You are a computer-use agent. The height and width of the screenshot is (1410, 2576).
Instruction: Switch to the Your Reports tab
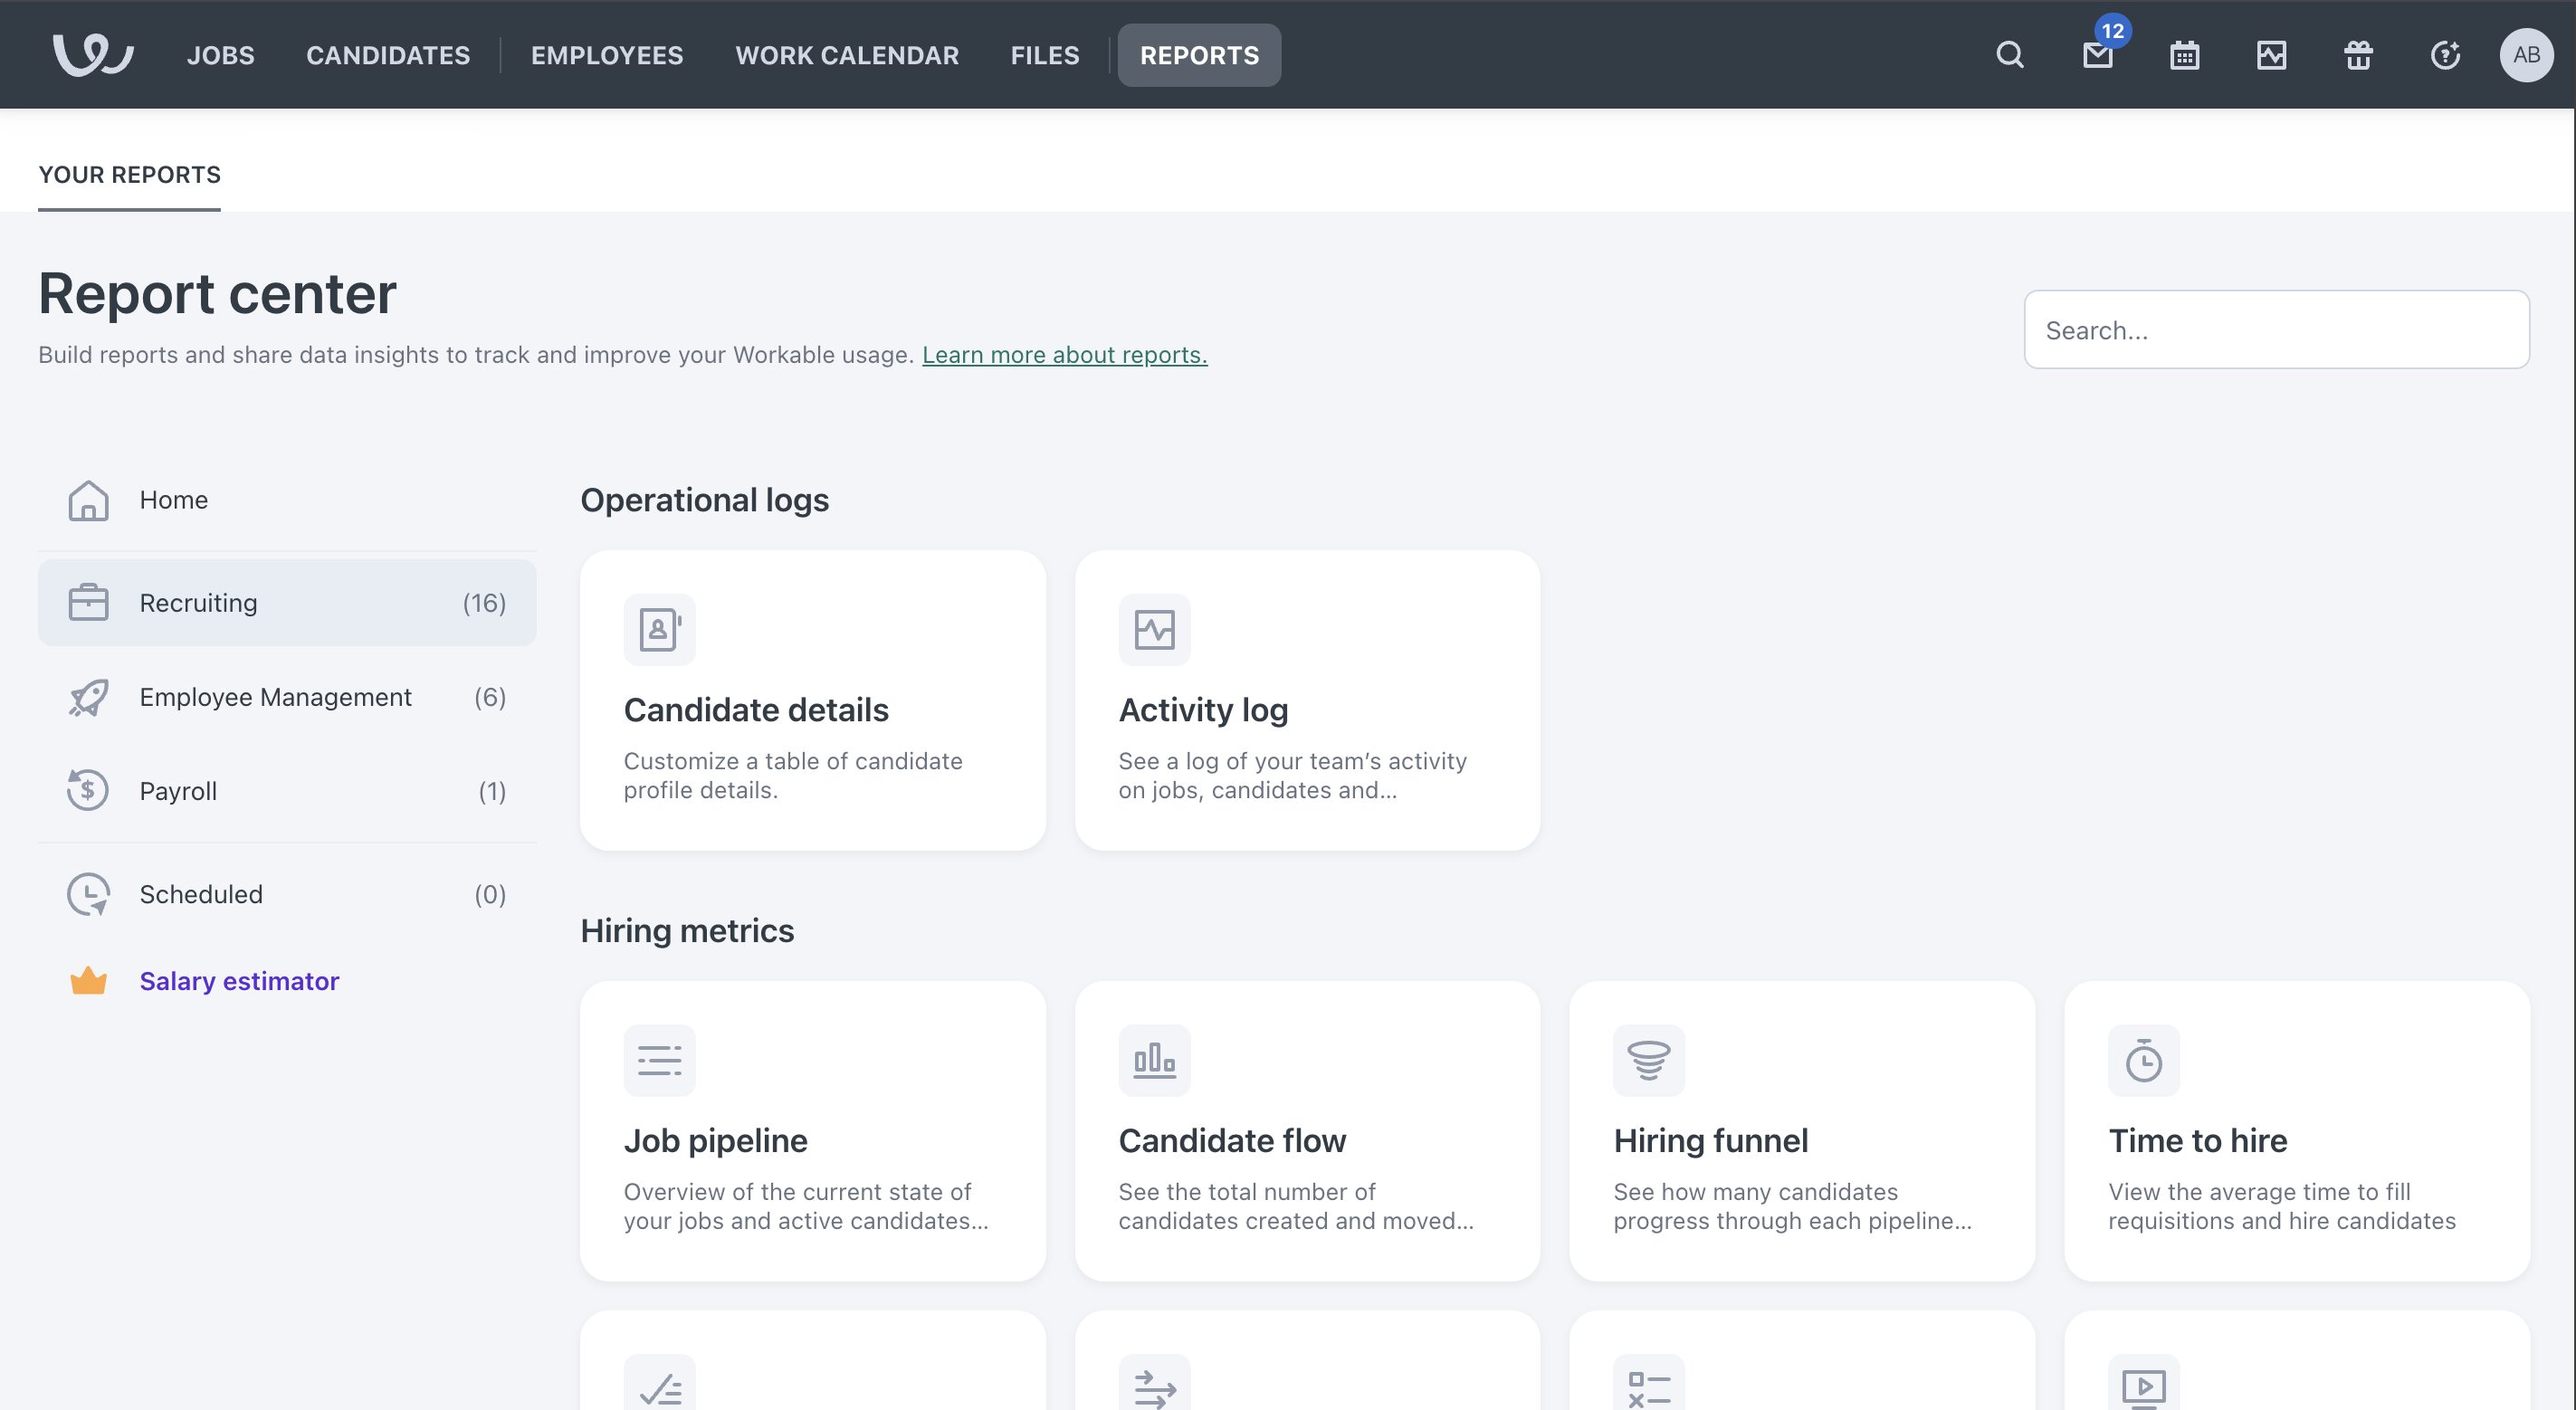point(130,175)
